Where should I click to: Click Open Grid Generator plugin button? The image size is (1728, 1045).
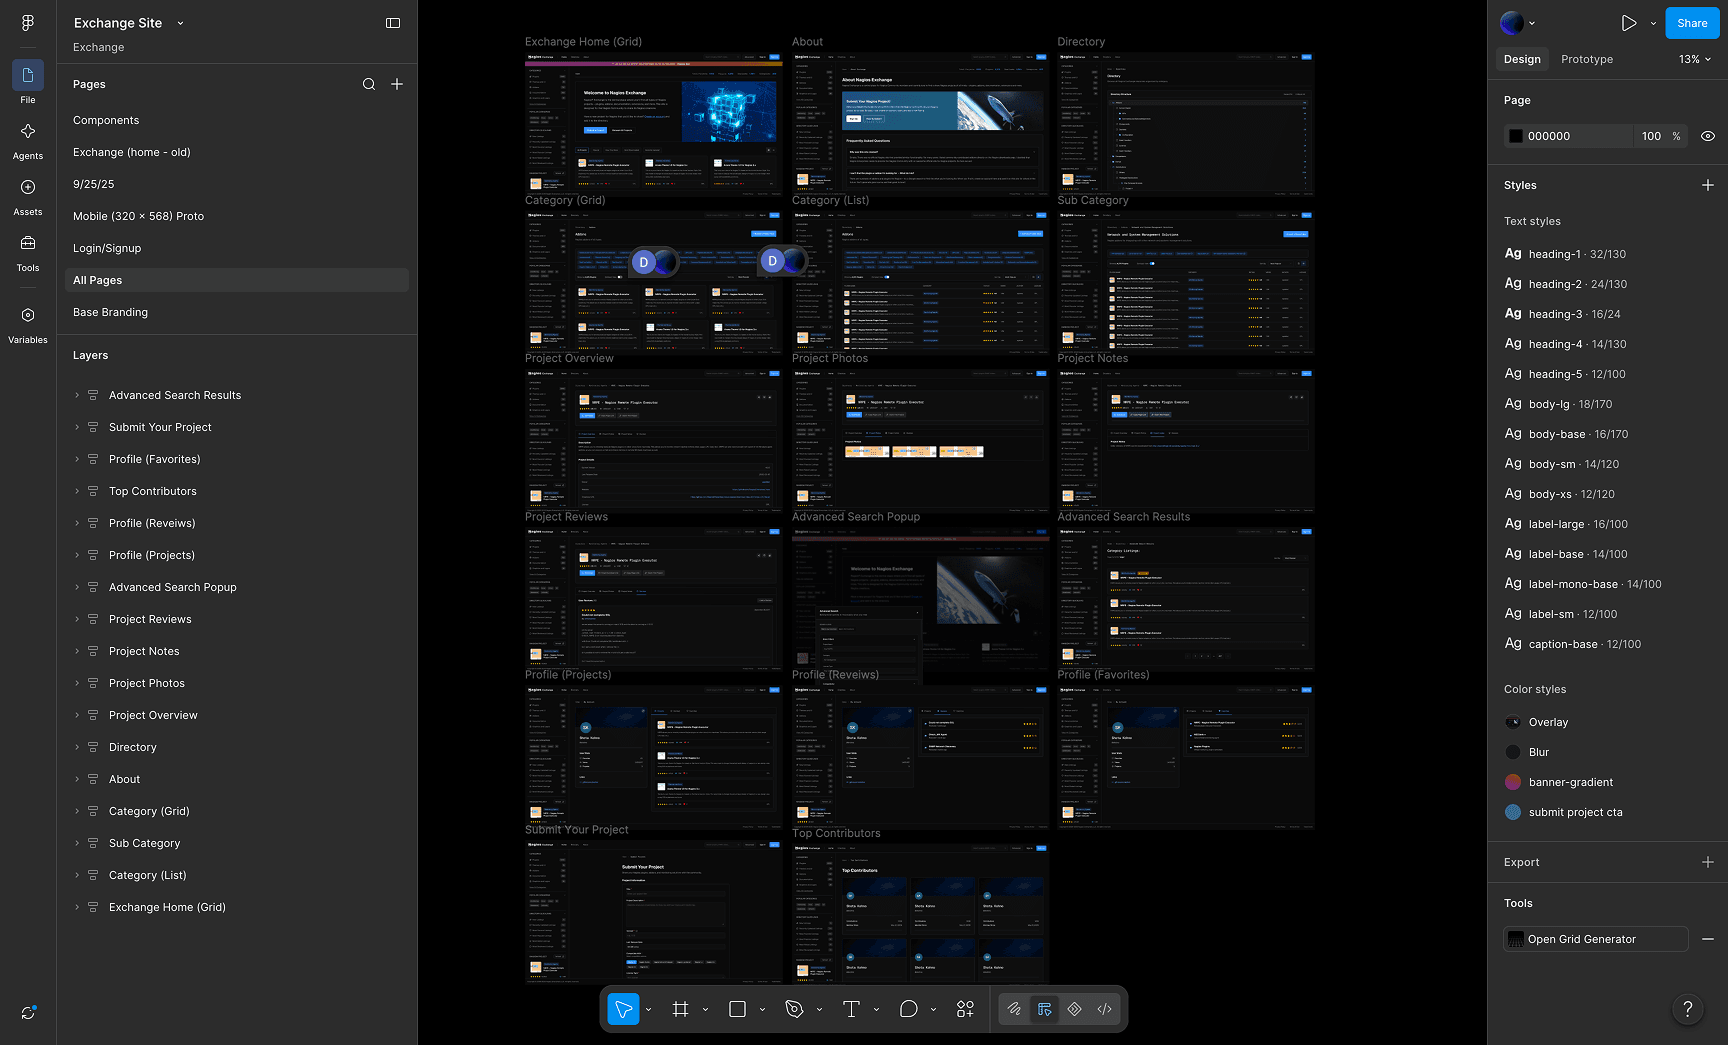[1596, 939]
